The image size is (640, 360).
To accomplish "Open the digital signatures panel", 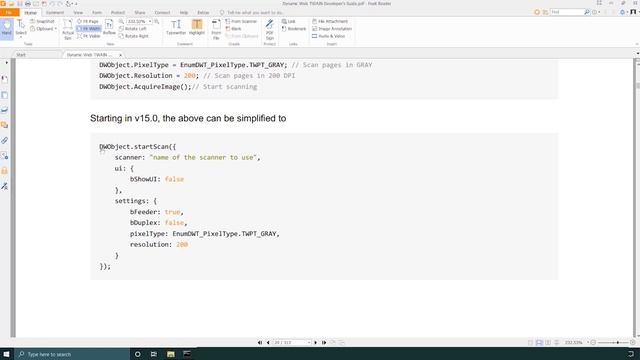I will click(4, 186).
